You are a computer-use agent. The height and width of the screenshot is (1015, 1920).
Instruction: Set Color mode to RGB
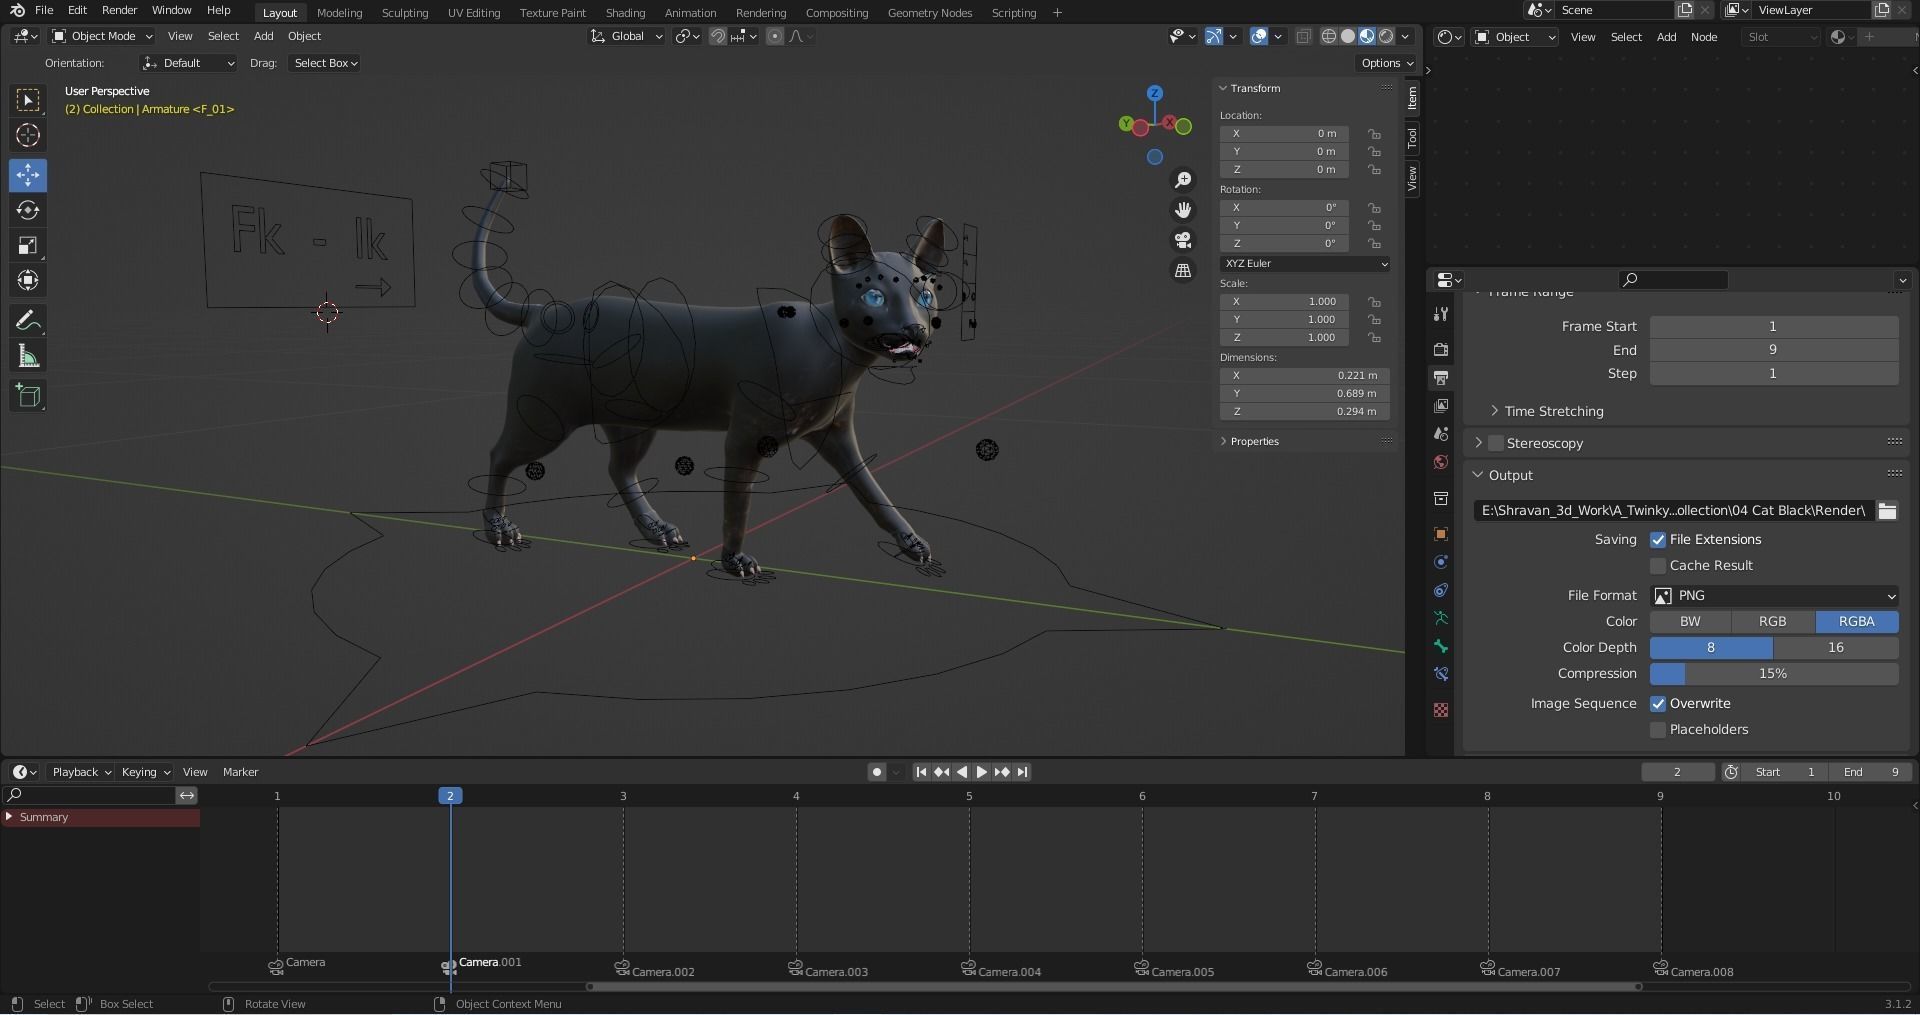(x=1772, y=622)
